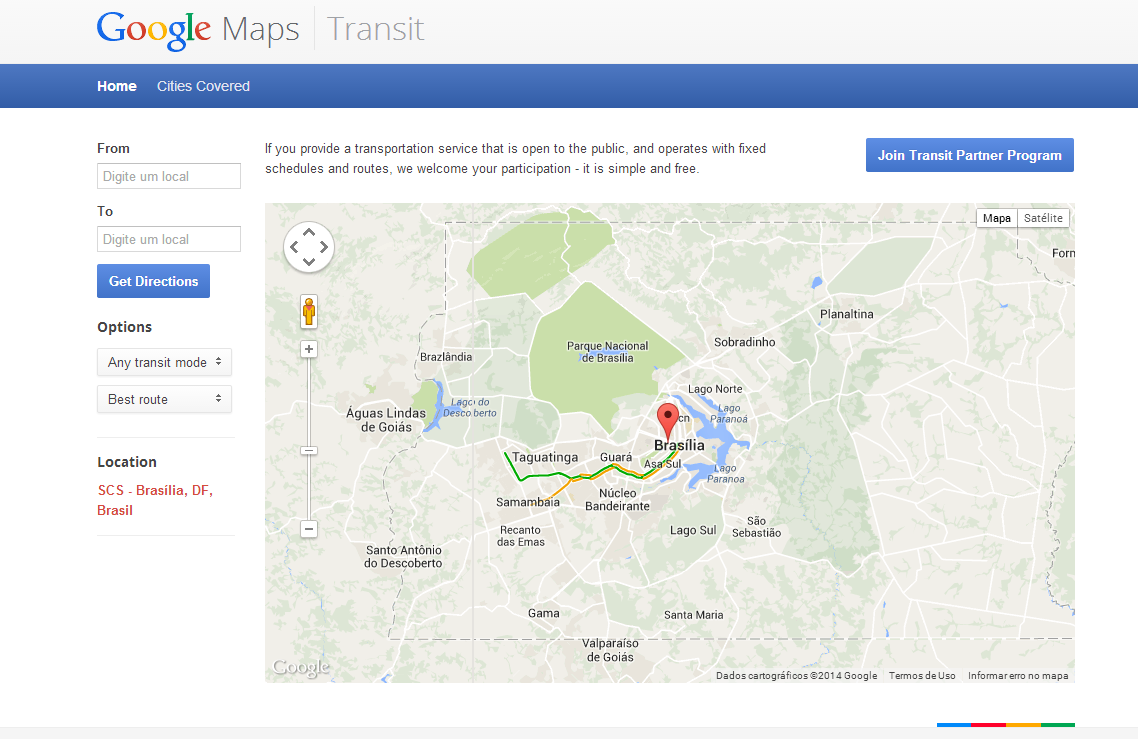1138x739 pixels.
Task: Click the Transit header title text
Action: pyautogui.click(x=375, y=29)
